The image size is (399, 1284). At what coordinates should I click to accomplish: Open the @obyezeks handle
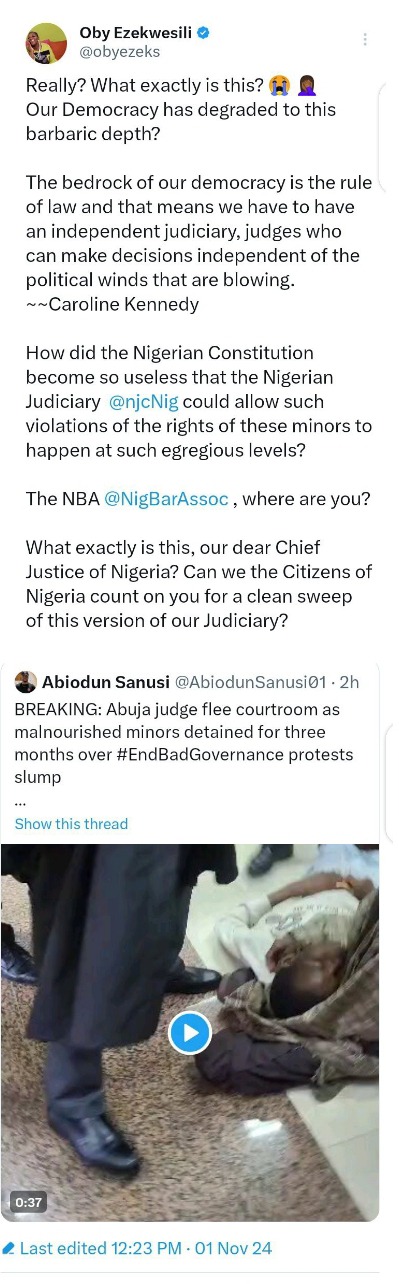point(119,52)
